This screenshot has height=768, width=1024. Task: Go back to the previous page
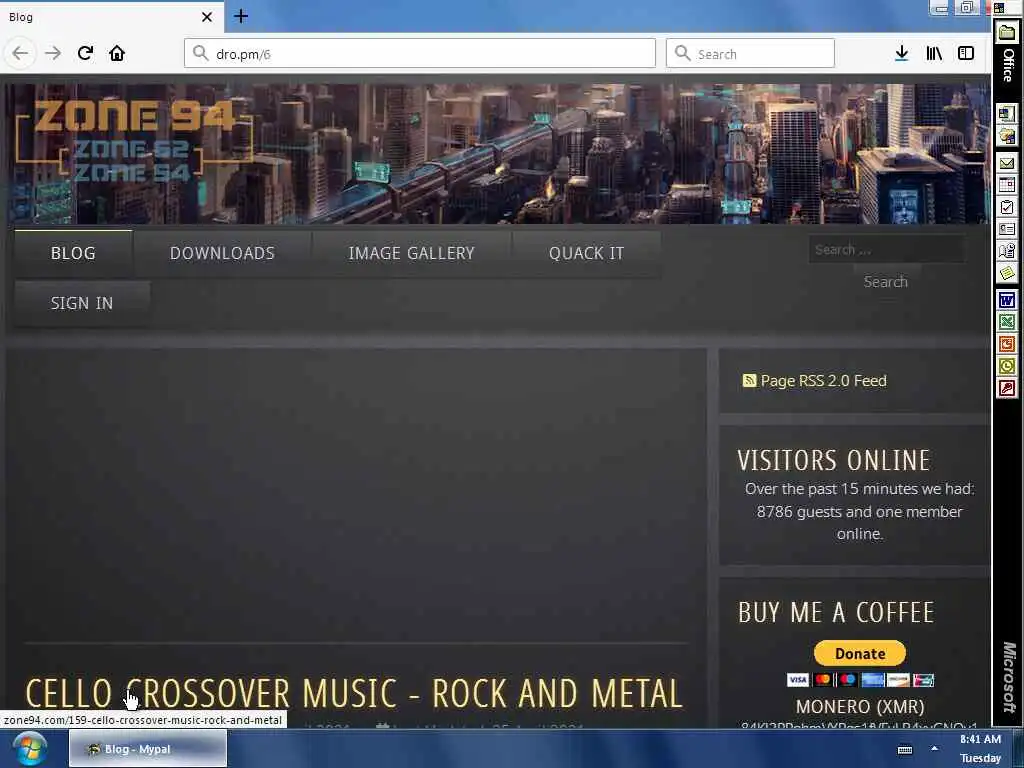click(x=20, y=53)
